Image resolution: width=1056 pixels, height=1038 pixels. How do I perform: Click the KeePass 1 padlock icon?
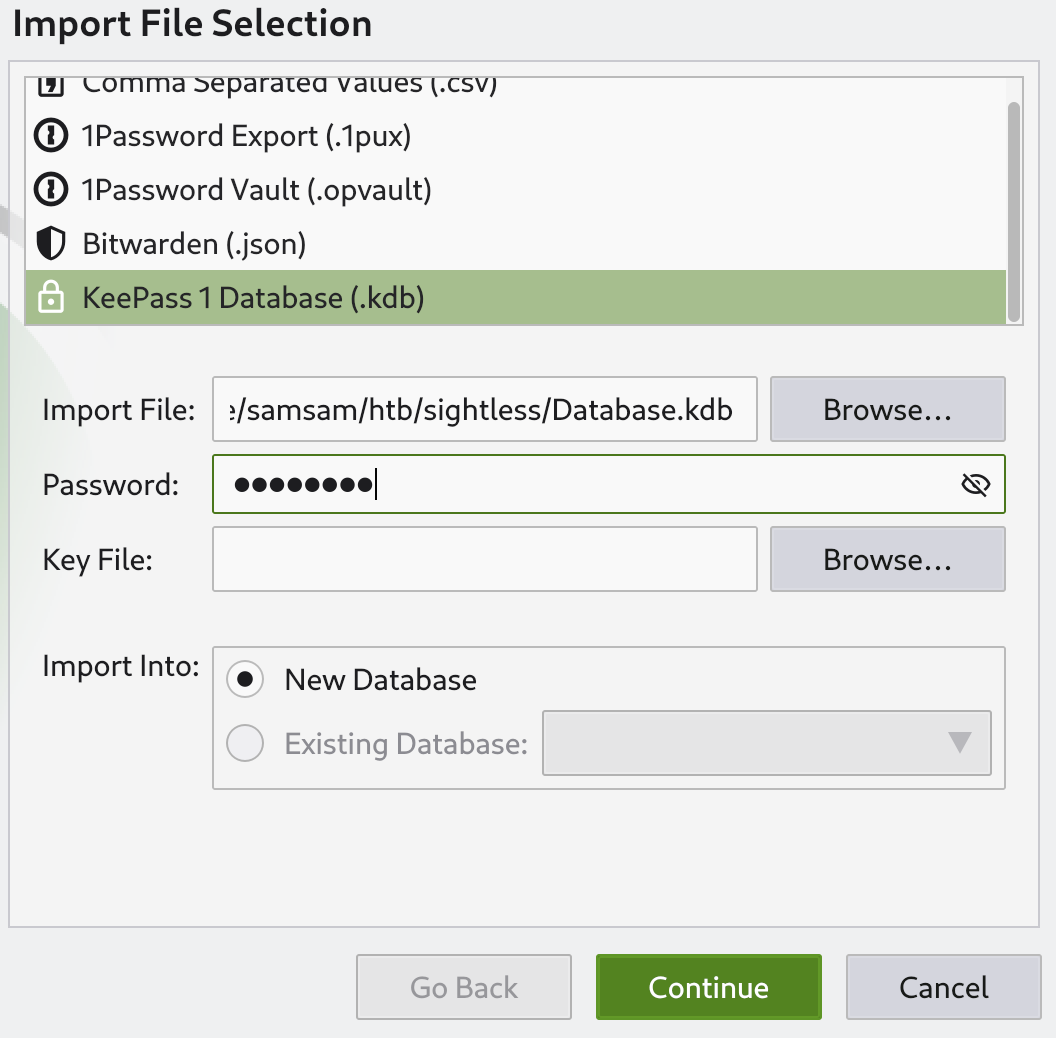pyautogui.click(x=51, y=297)
